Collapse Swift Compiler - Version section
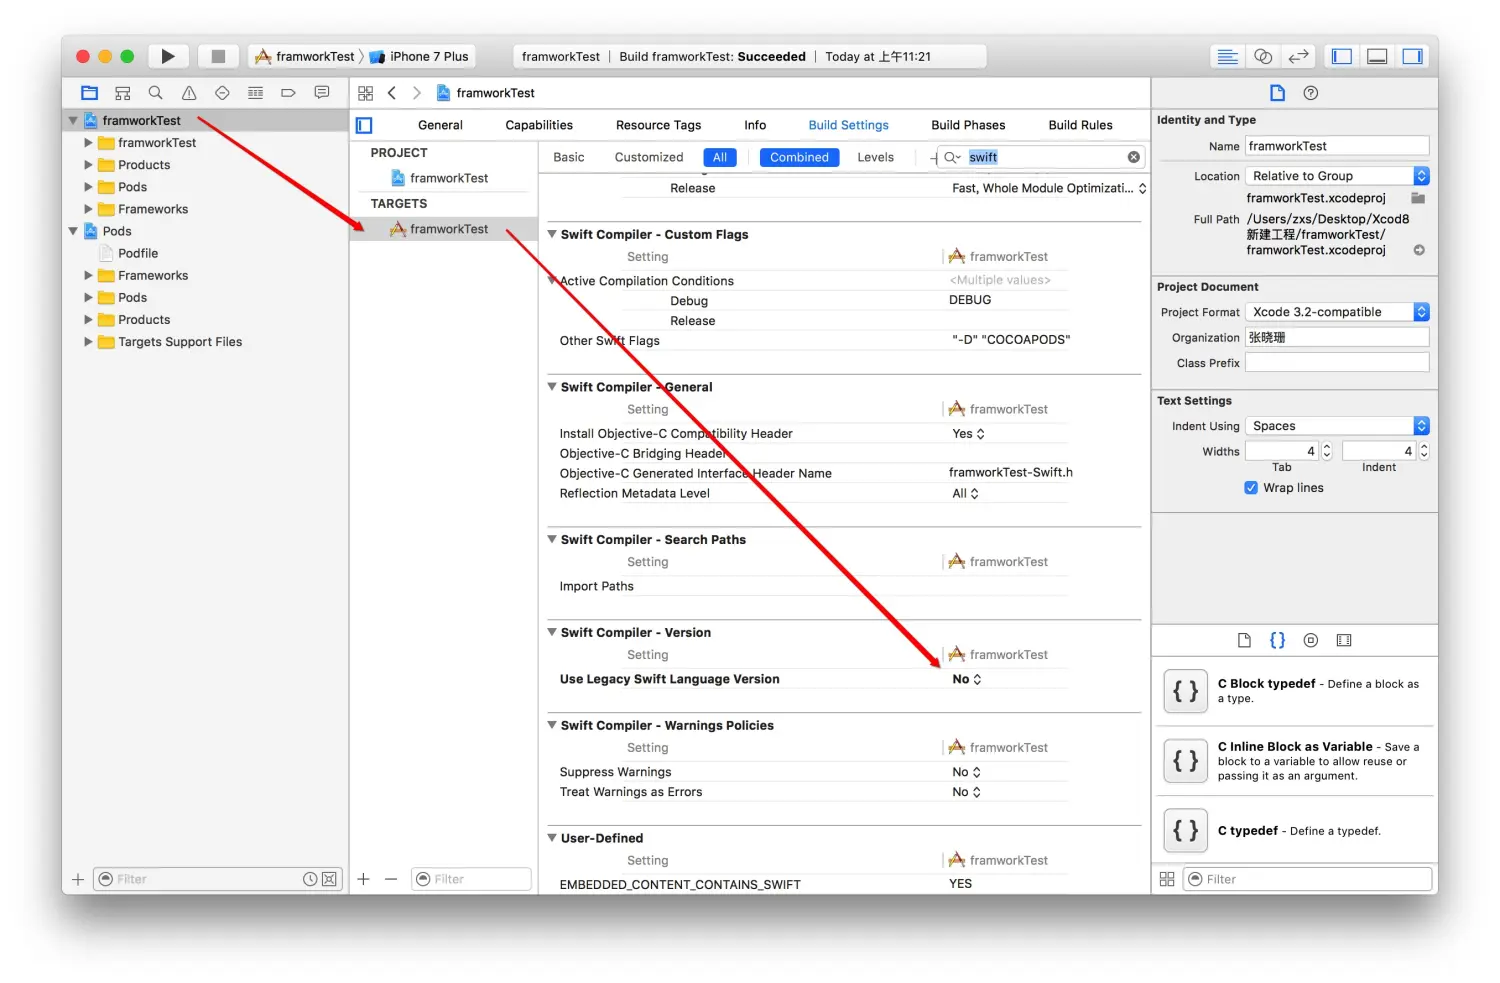This screenshot has width=1500, height=983. click(552, 632)
